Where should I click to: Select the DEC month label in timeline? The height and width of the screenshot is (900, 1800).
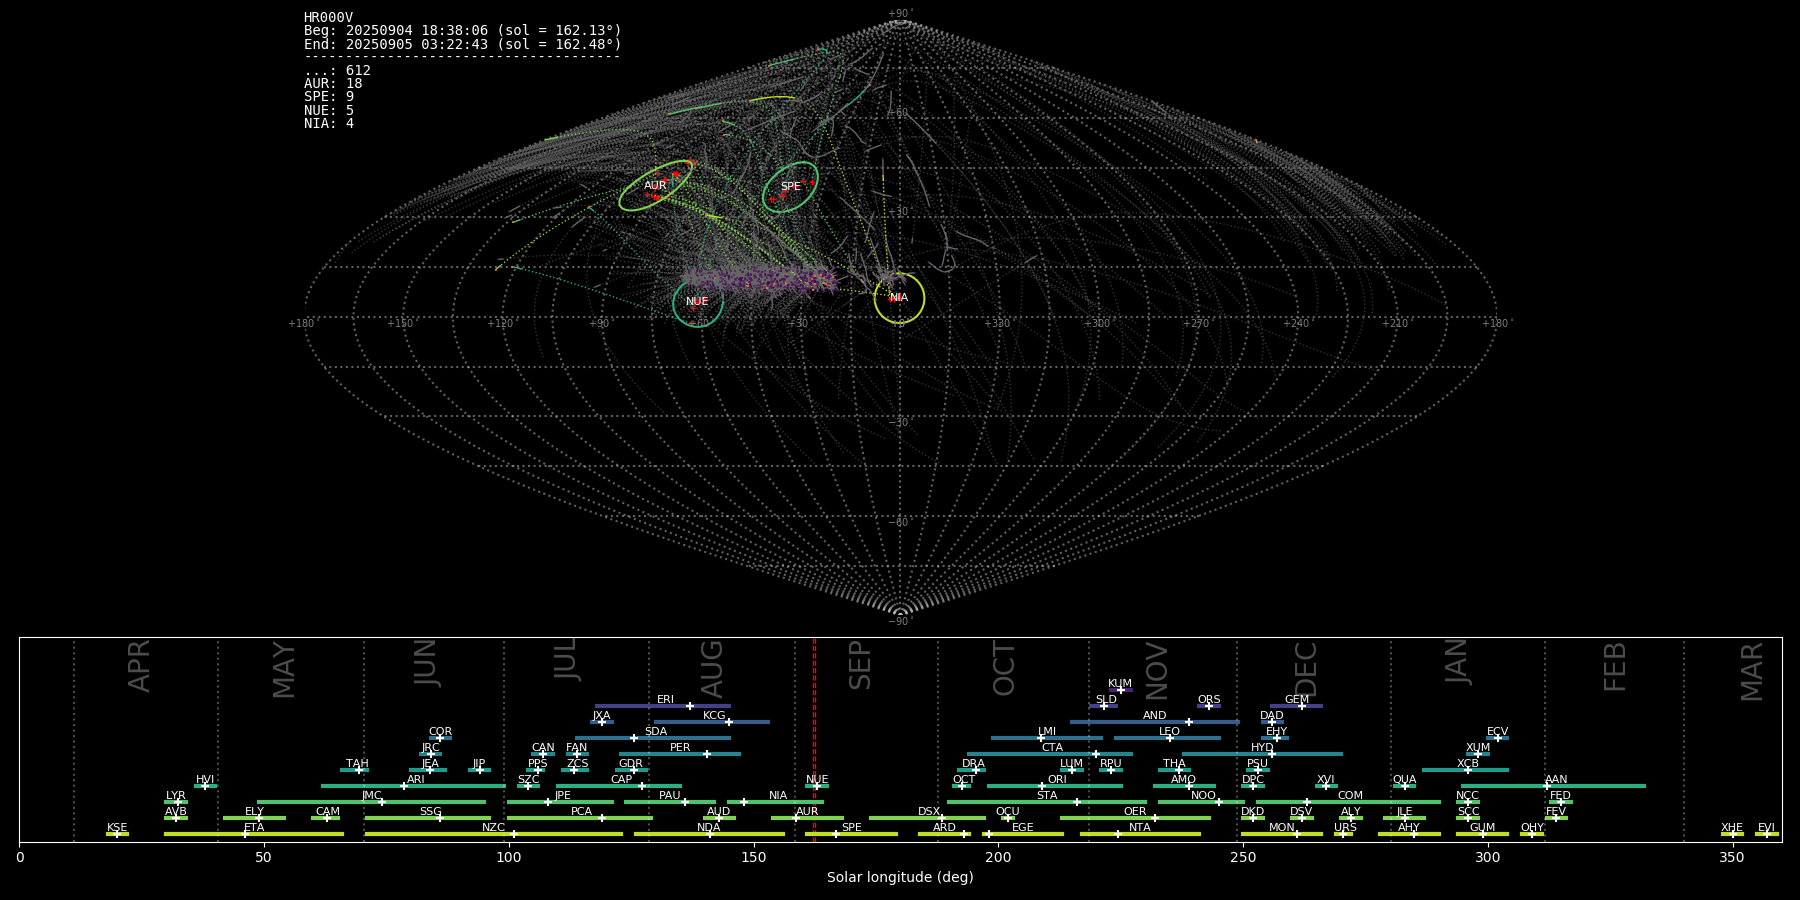(1306, 669)
